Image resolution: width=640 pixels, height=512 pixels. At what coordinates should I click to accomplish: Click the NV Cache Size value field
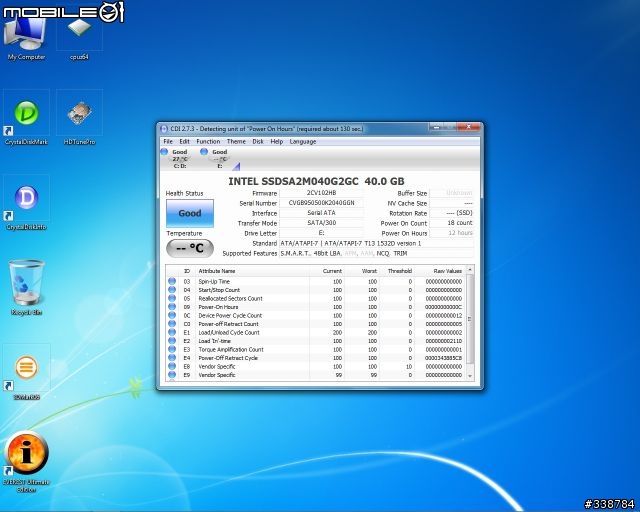pyautogui.click(x=451, y=203)
